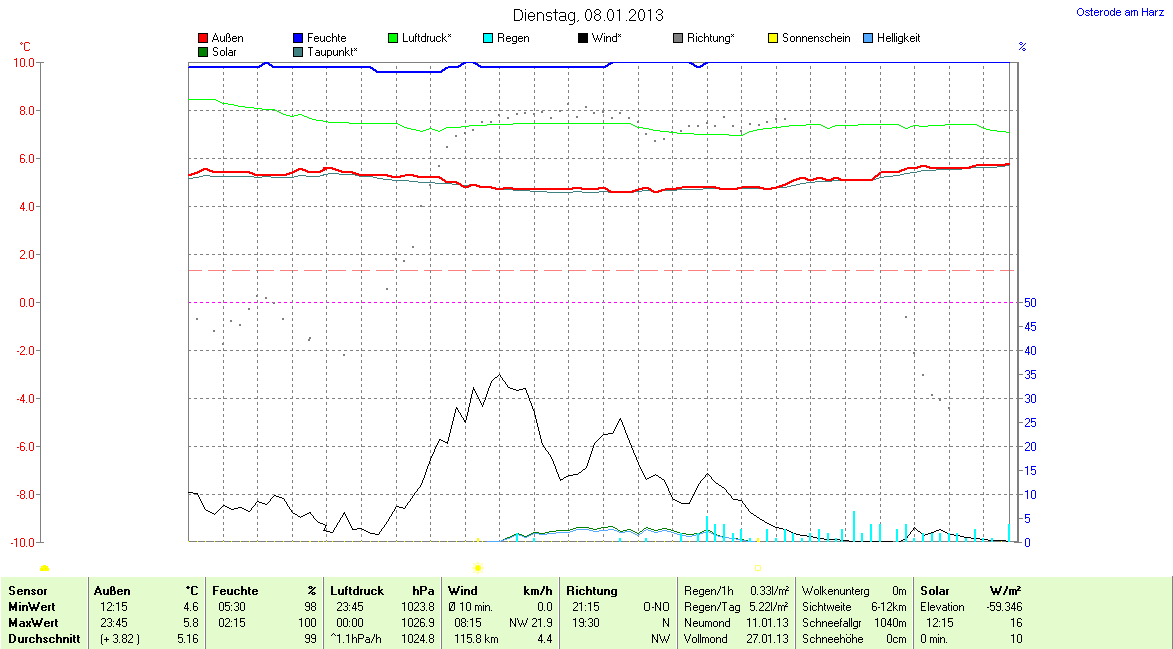Click the date title Dienstag, 08.01.2013
The height and width of the screenshot is (649, 1173).
point(587,15)
